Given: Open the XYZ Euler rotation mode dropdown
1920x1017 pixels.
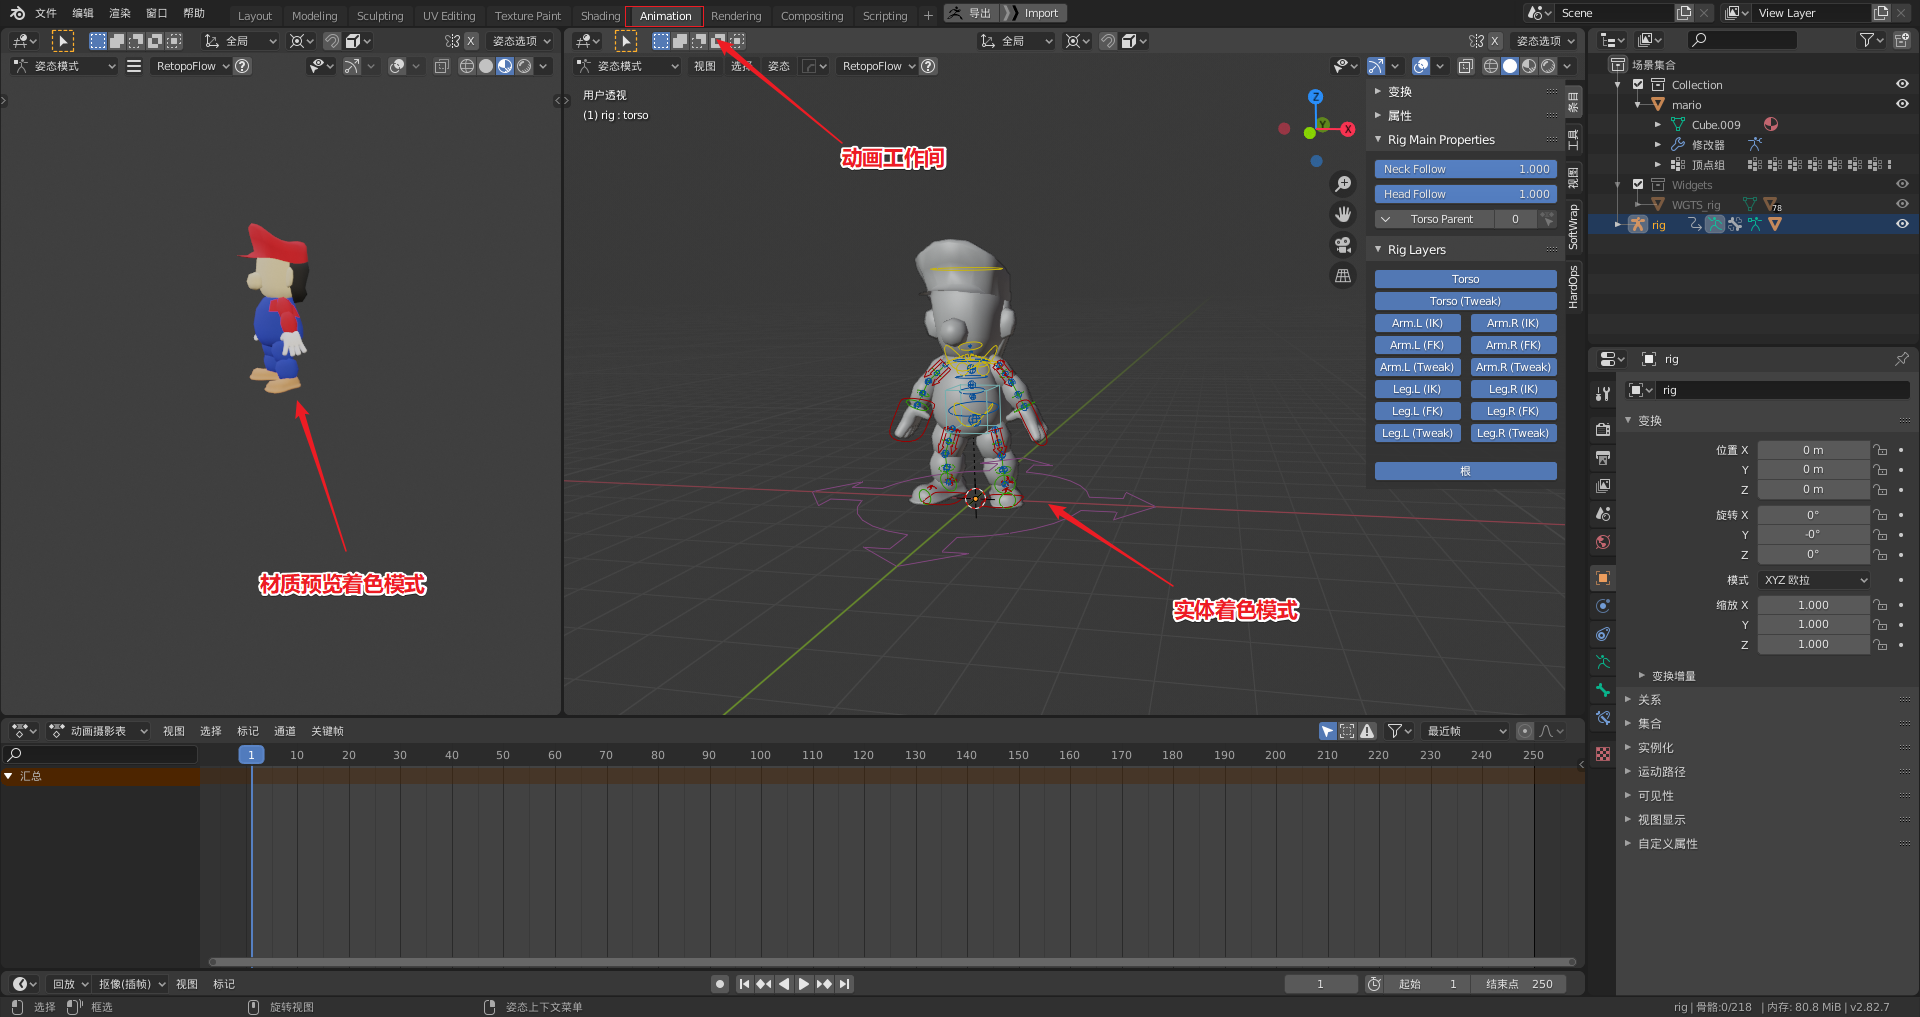Looking at the screenshot, I should coord(1814,580).
